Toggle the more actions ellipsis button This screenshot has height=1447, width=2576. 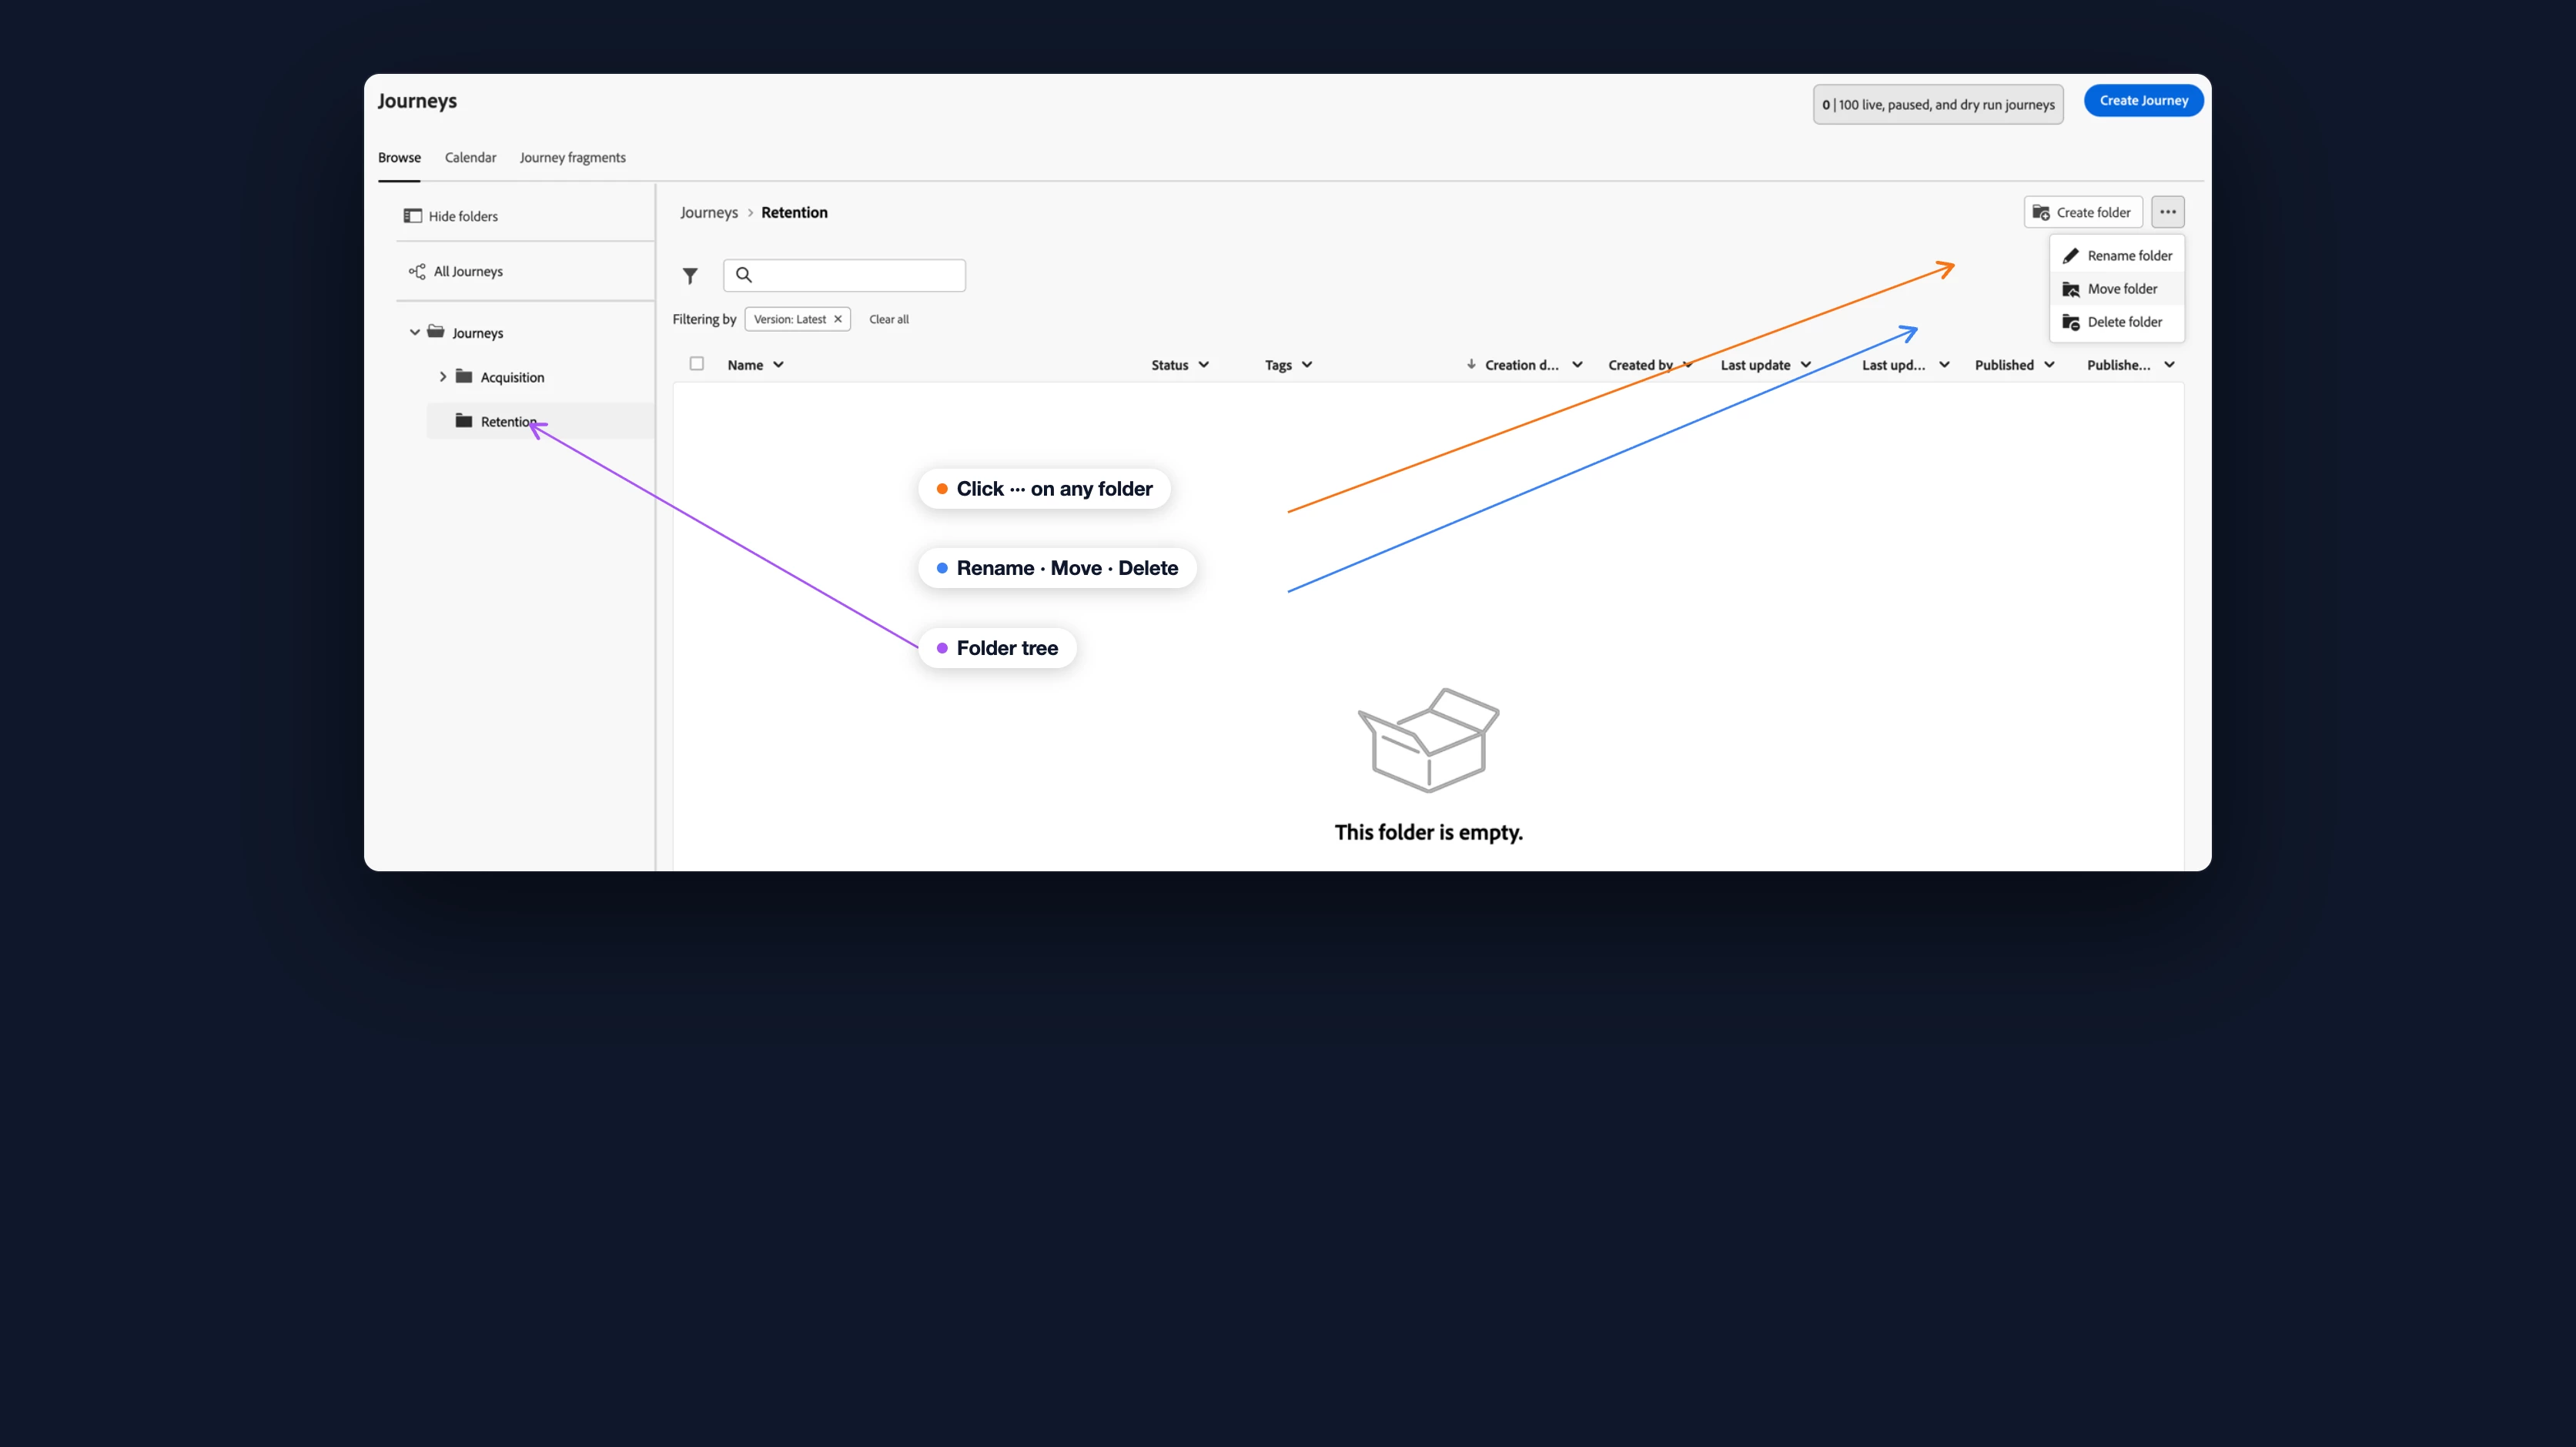2168,212
